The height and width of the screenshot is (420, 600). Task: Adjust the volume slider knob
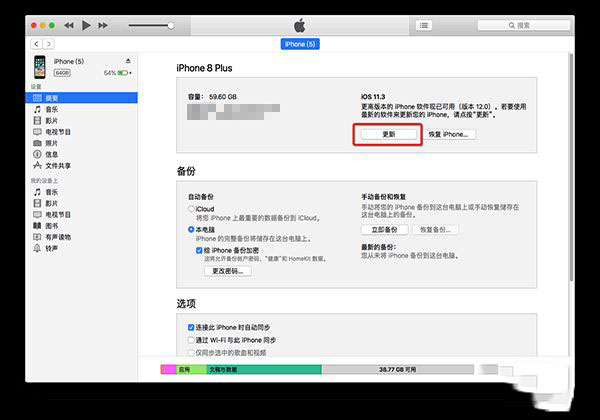171,26
